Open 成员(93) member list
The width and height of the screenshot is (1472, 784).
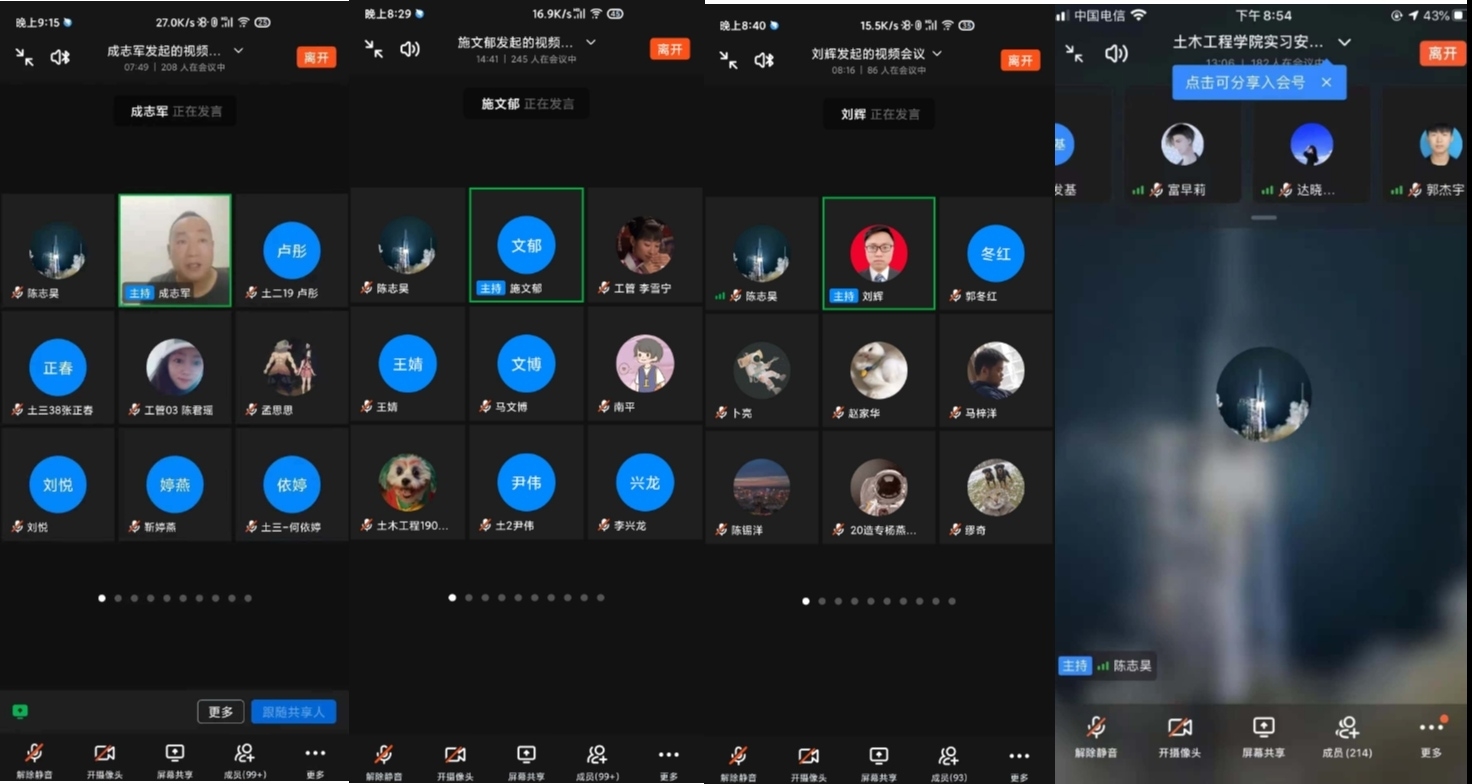948,762
